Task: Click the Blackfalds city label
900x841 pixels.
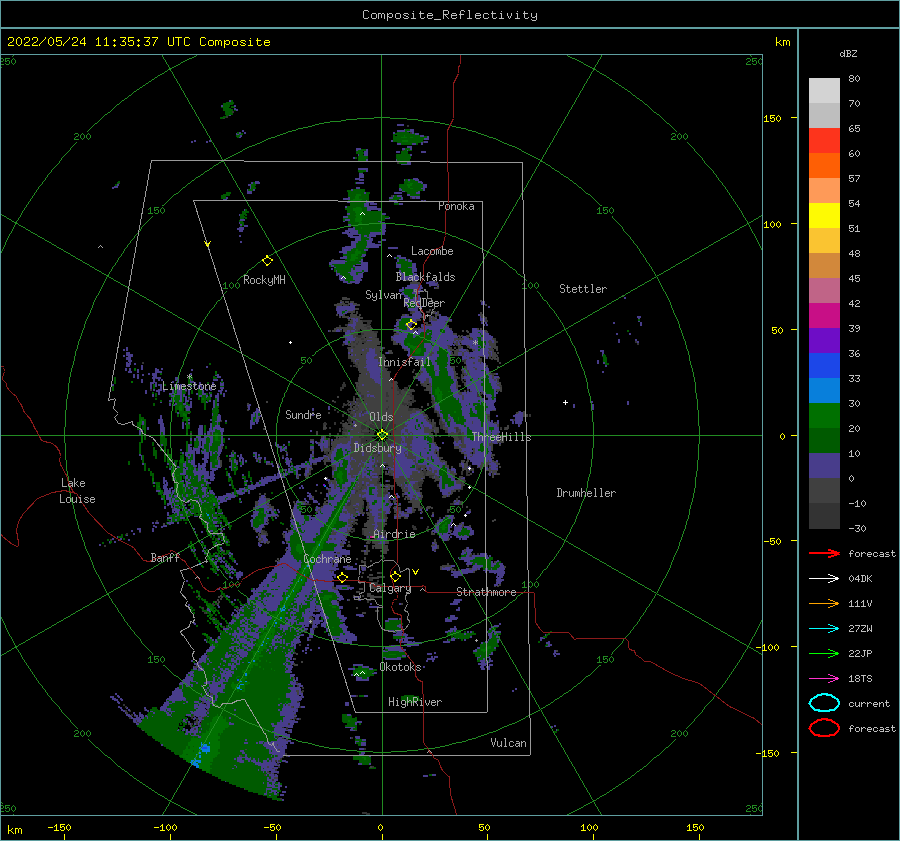Action: [425, 277]
